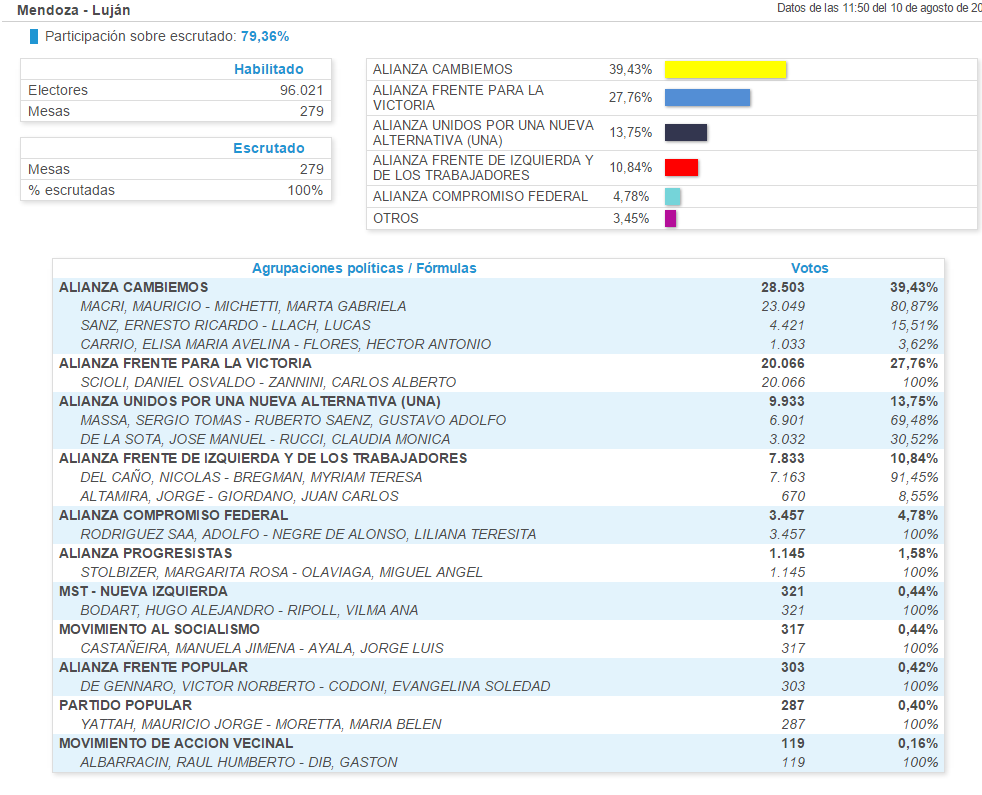The height and width of the screenshot is (795, 982).
Task: Click the purple OTROS bar
Action: [x=671, y=219]
